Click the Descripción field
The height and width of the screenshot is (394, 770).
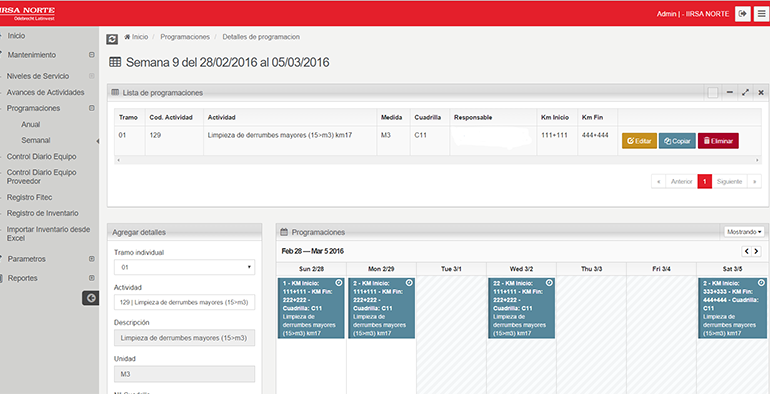tap(184, 338)
